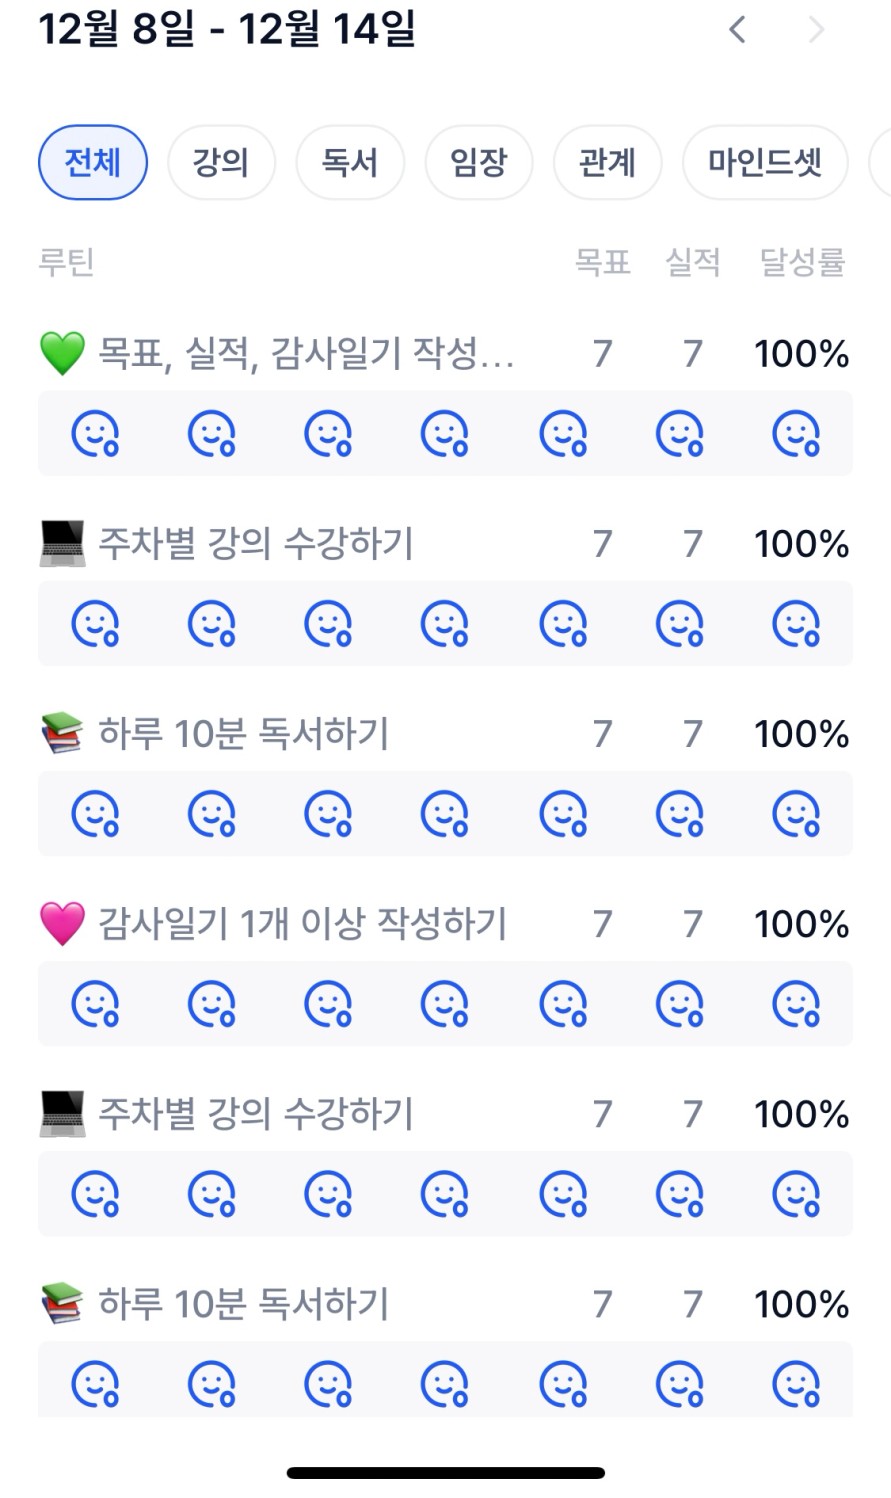Image resolution: width=891 pixels, height=1498 pixels.
Task: Toggle the fourth day smiley under the first 하루 10분 독서하기
Action: tap(445, 814)
